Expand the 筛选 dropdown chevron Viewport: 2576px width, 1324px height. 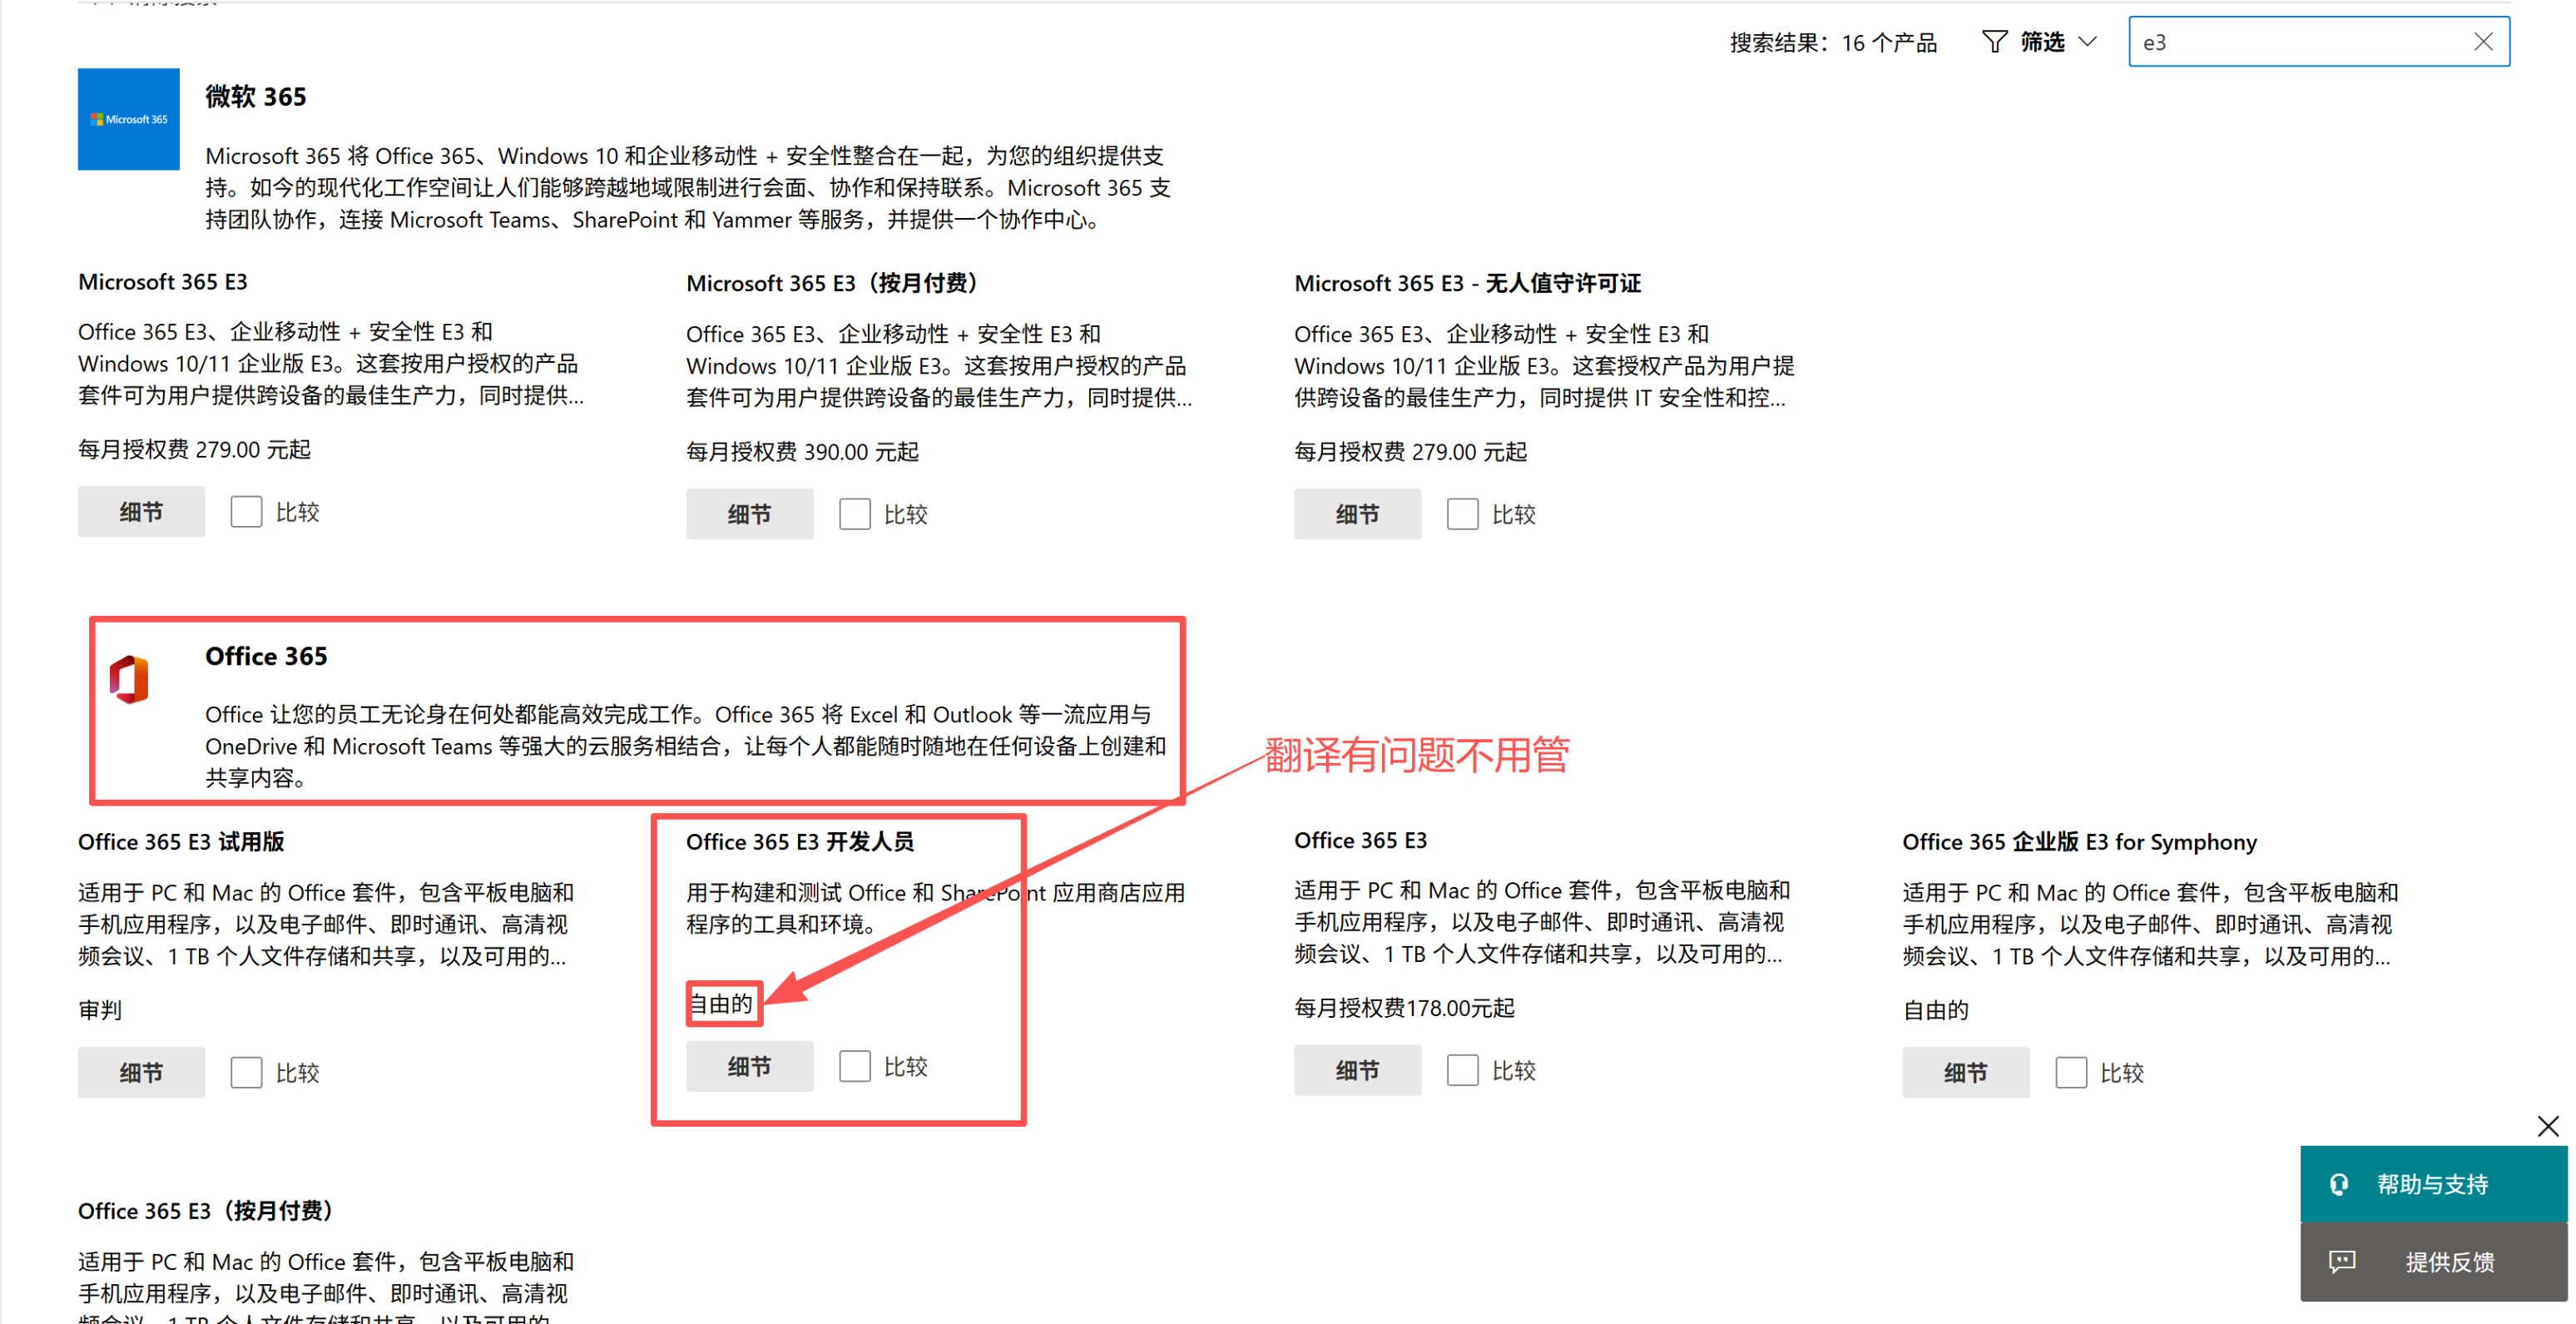[2087, 42]
